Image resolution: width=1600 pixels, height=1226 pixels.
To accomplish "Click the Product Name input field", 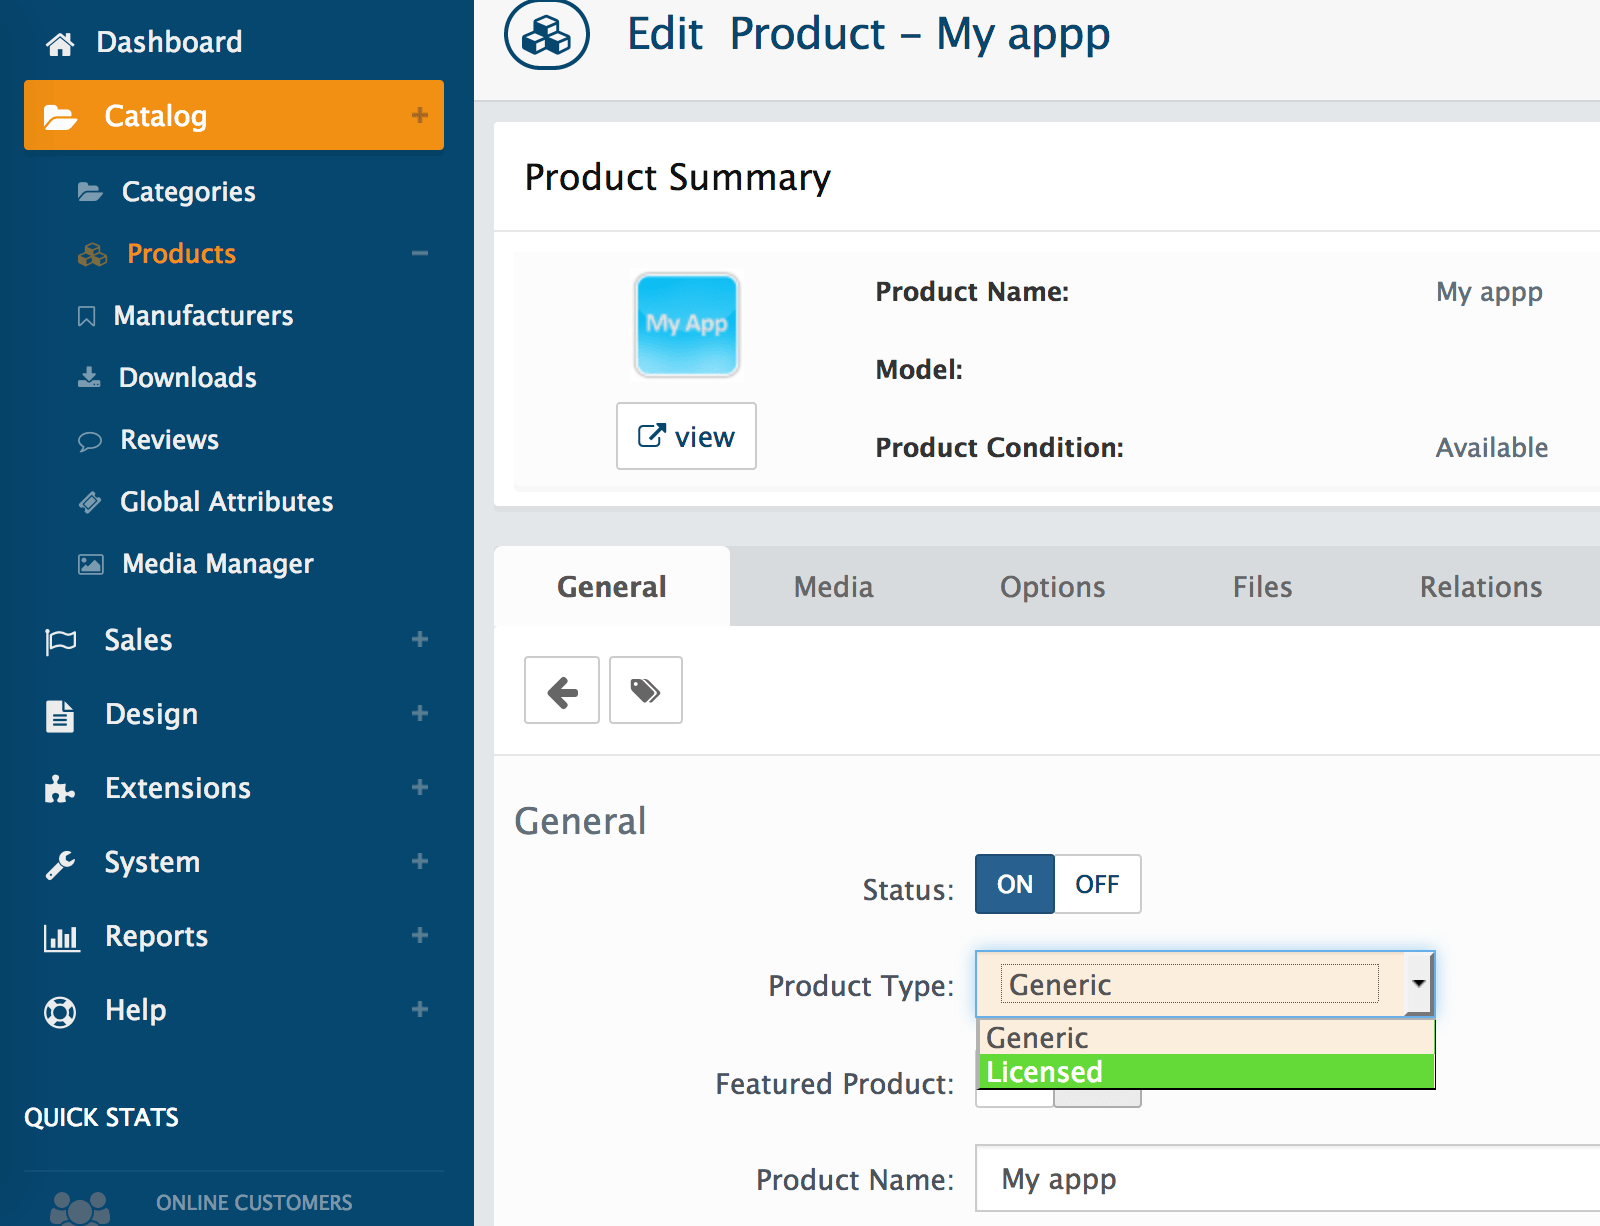I will click(1288, 1179).
